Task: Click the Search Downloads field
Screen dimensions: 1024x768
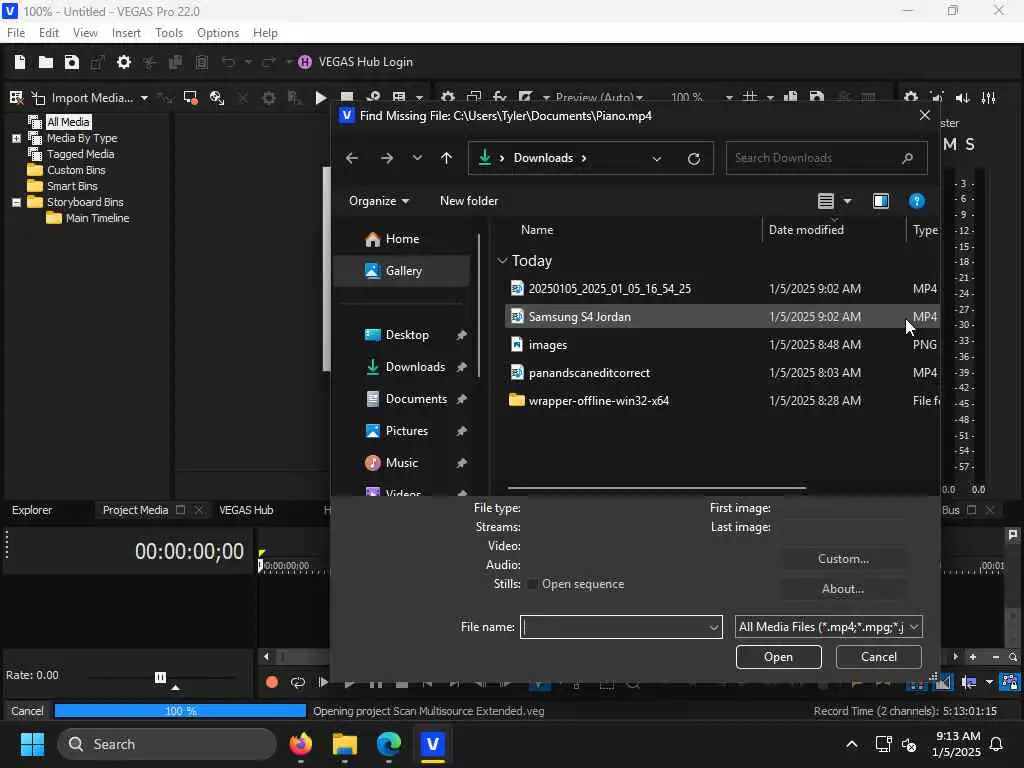Action: point(826,158)
